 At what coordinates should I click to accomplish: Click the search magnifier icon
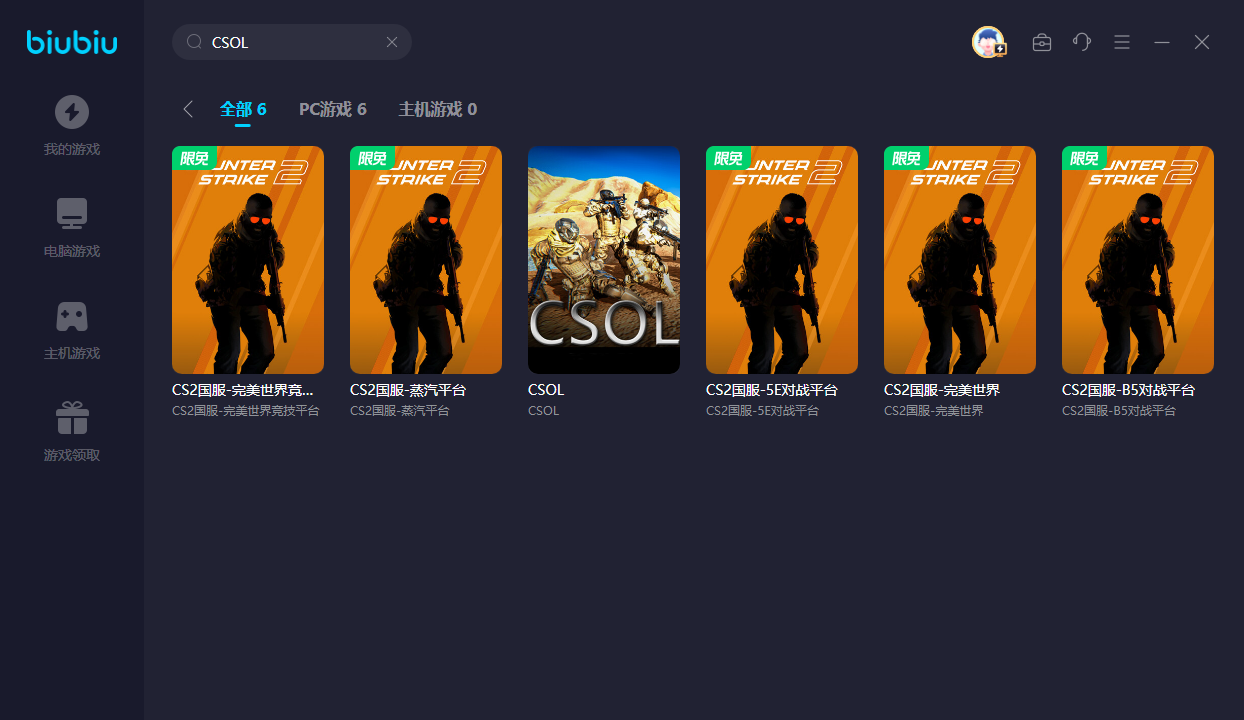[194, 42]
